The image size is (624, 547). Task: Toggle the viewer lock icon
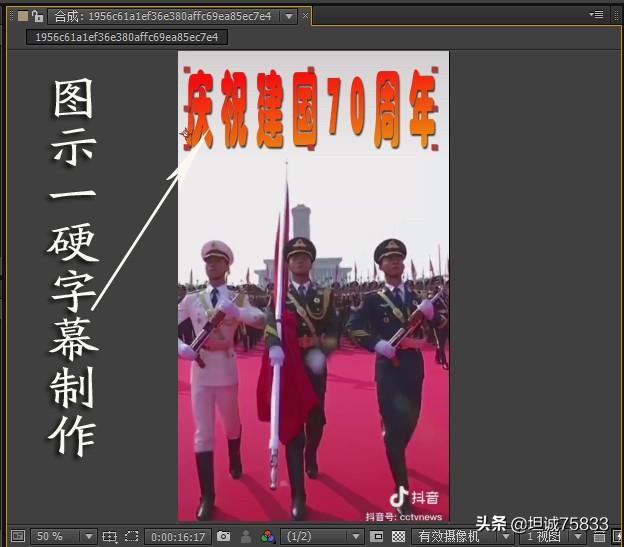click(38, 16)
